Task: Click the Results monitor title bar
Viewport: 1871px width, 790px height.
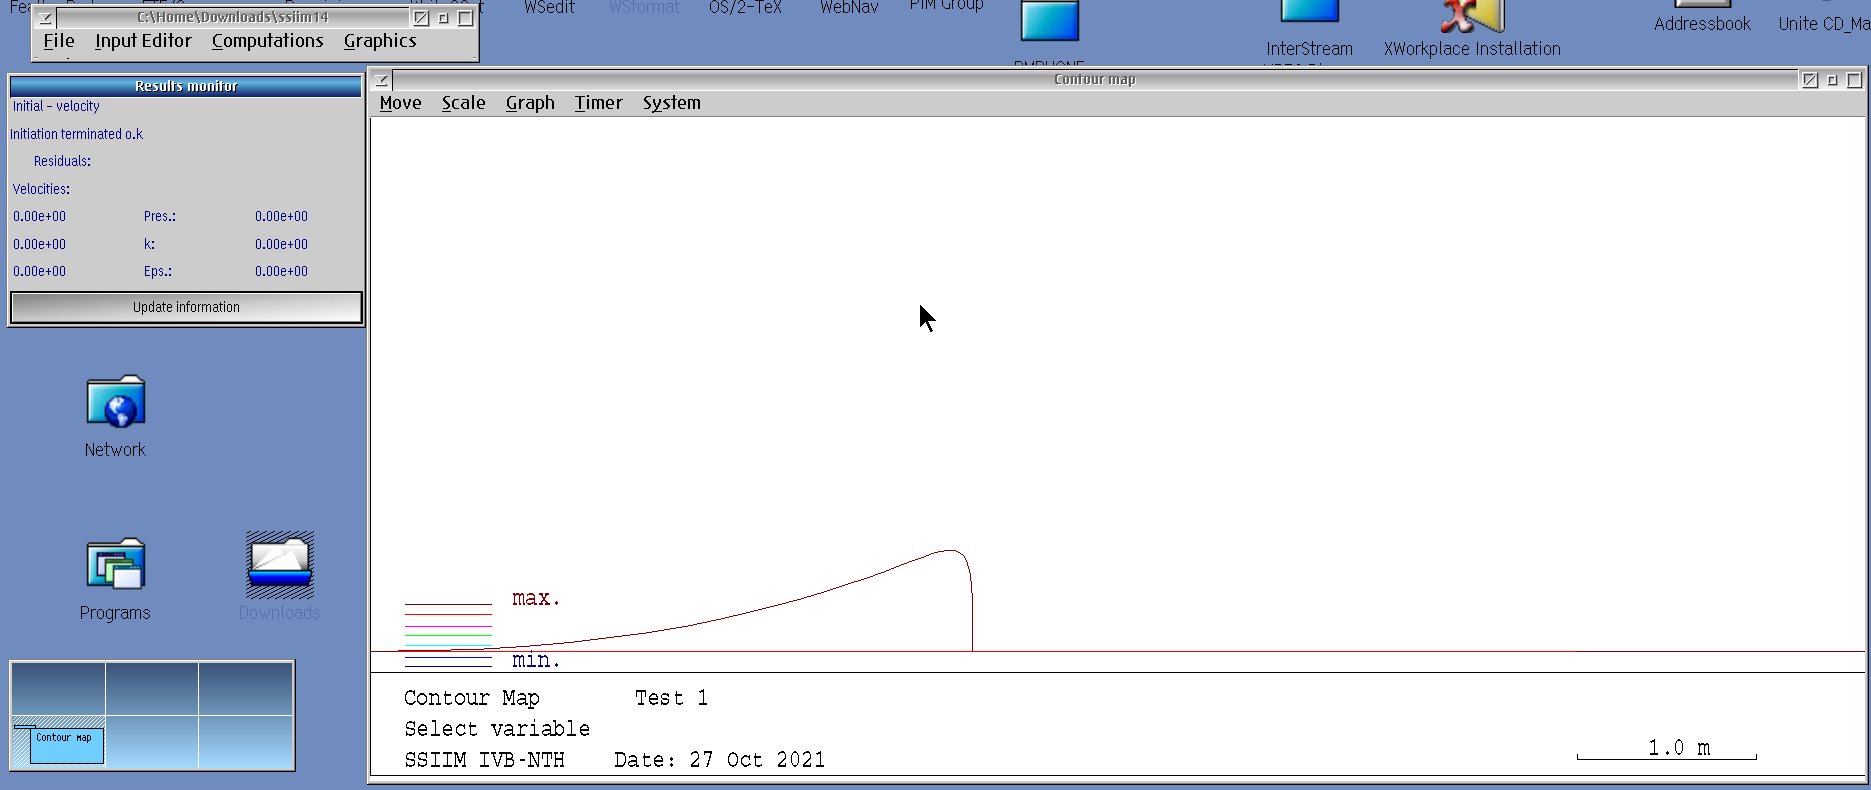Action: point(186,86)
